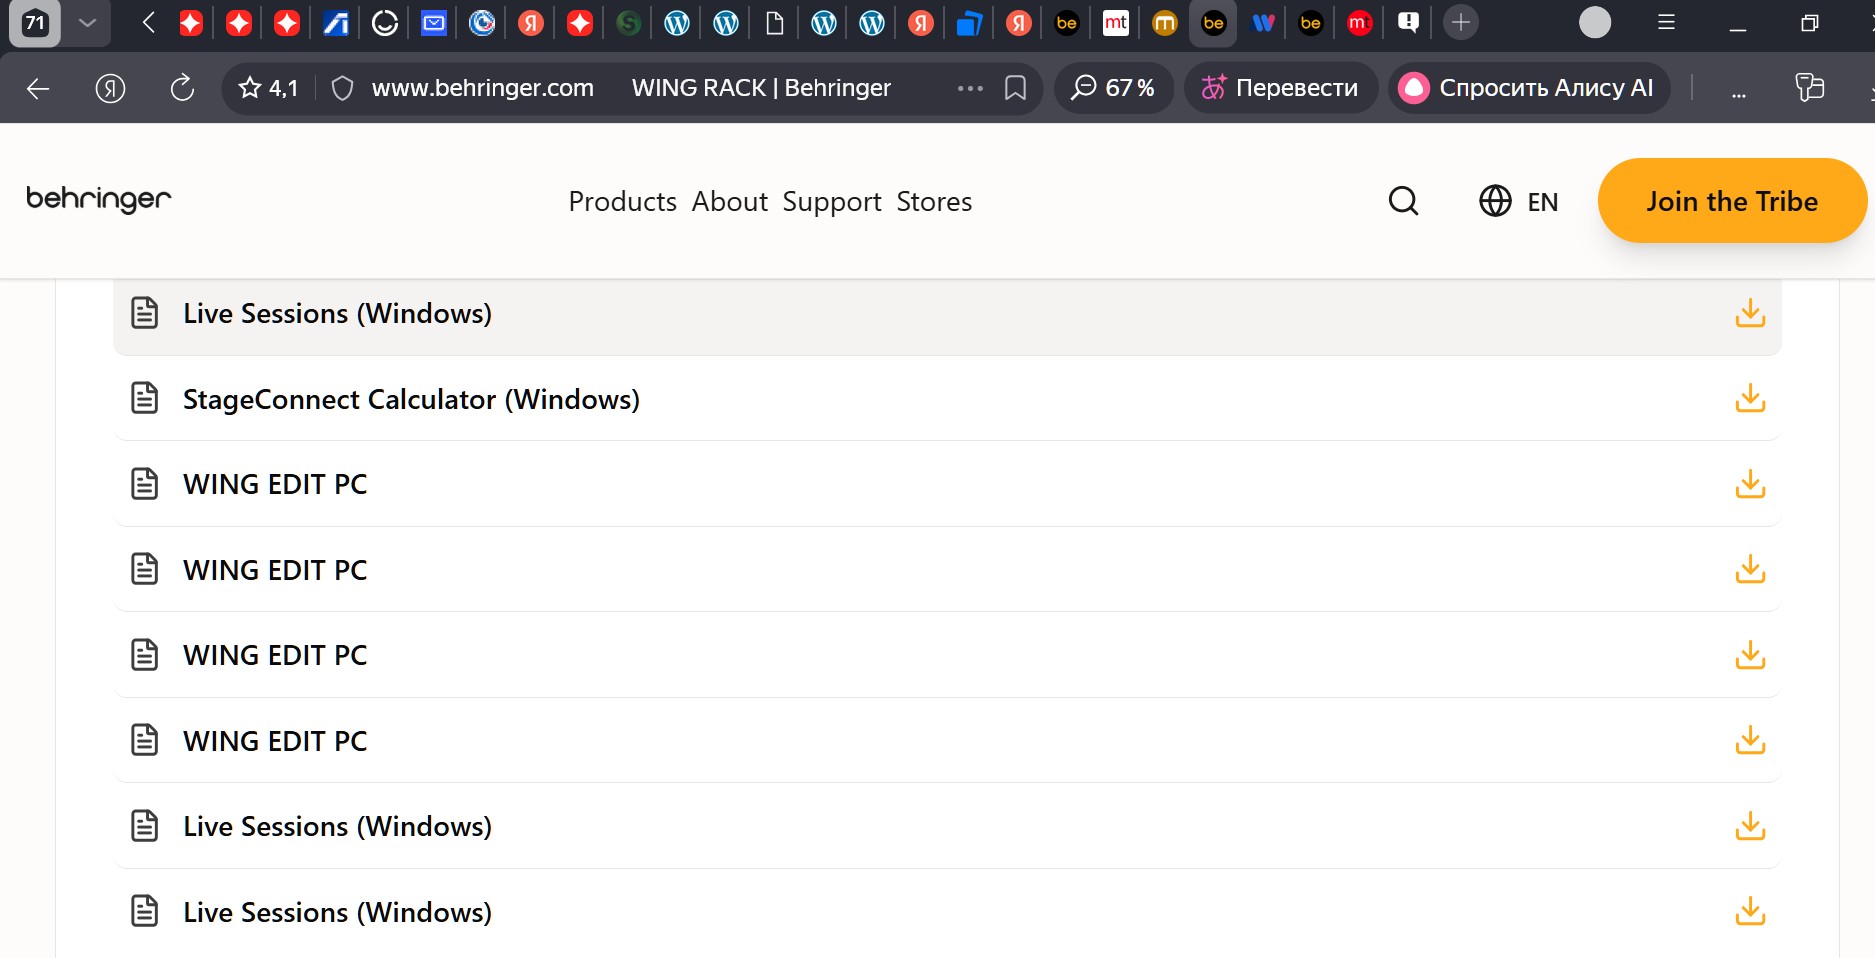The width and height of the screenshot is (1875, 958).
Task: Open the Products menu
Action: click(623, 201)
